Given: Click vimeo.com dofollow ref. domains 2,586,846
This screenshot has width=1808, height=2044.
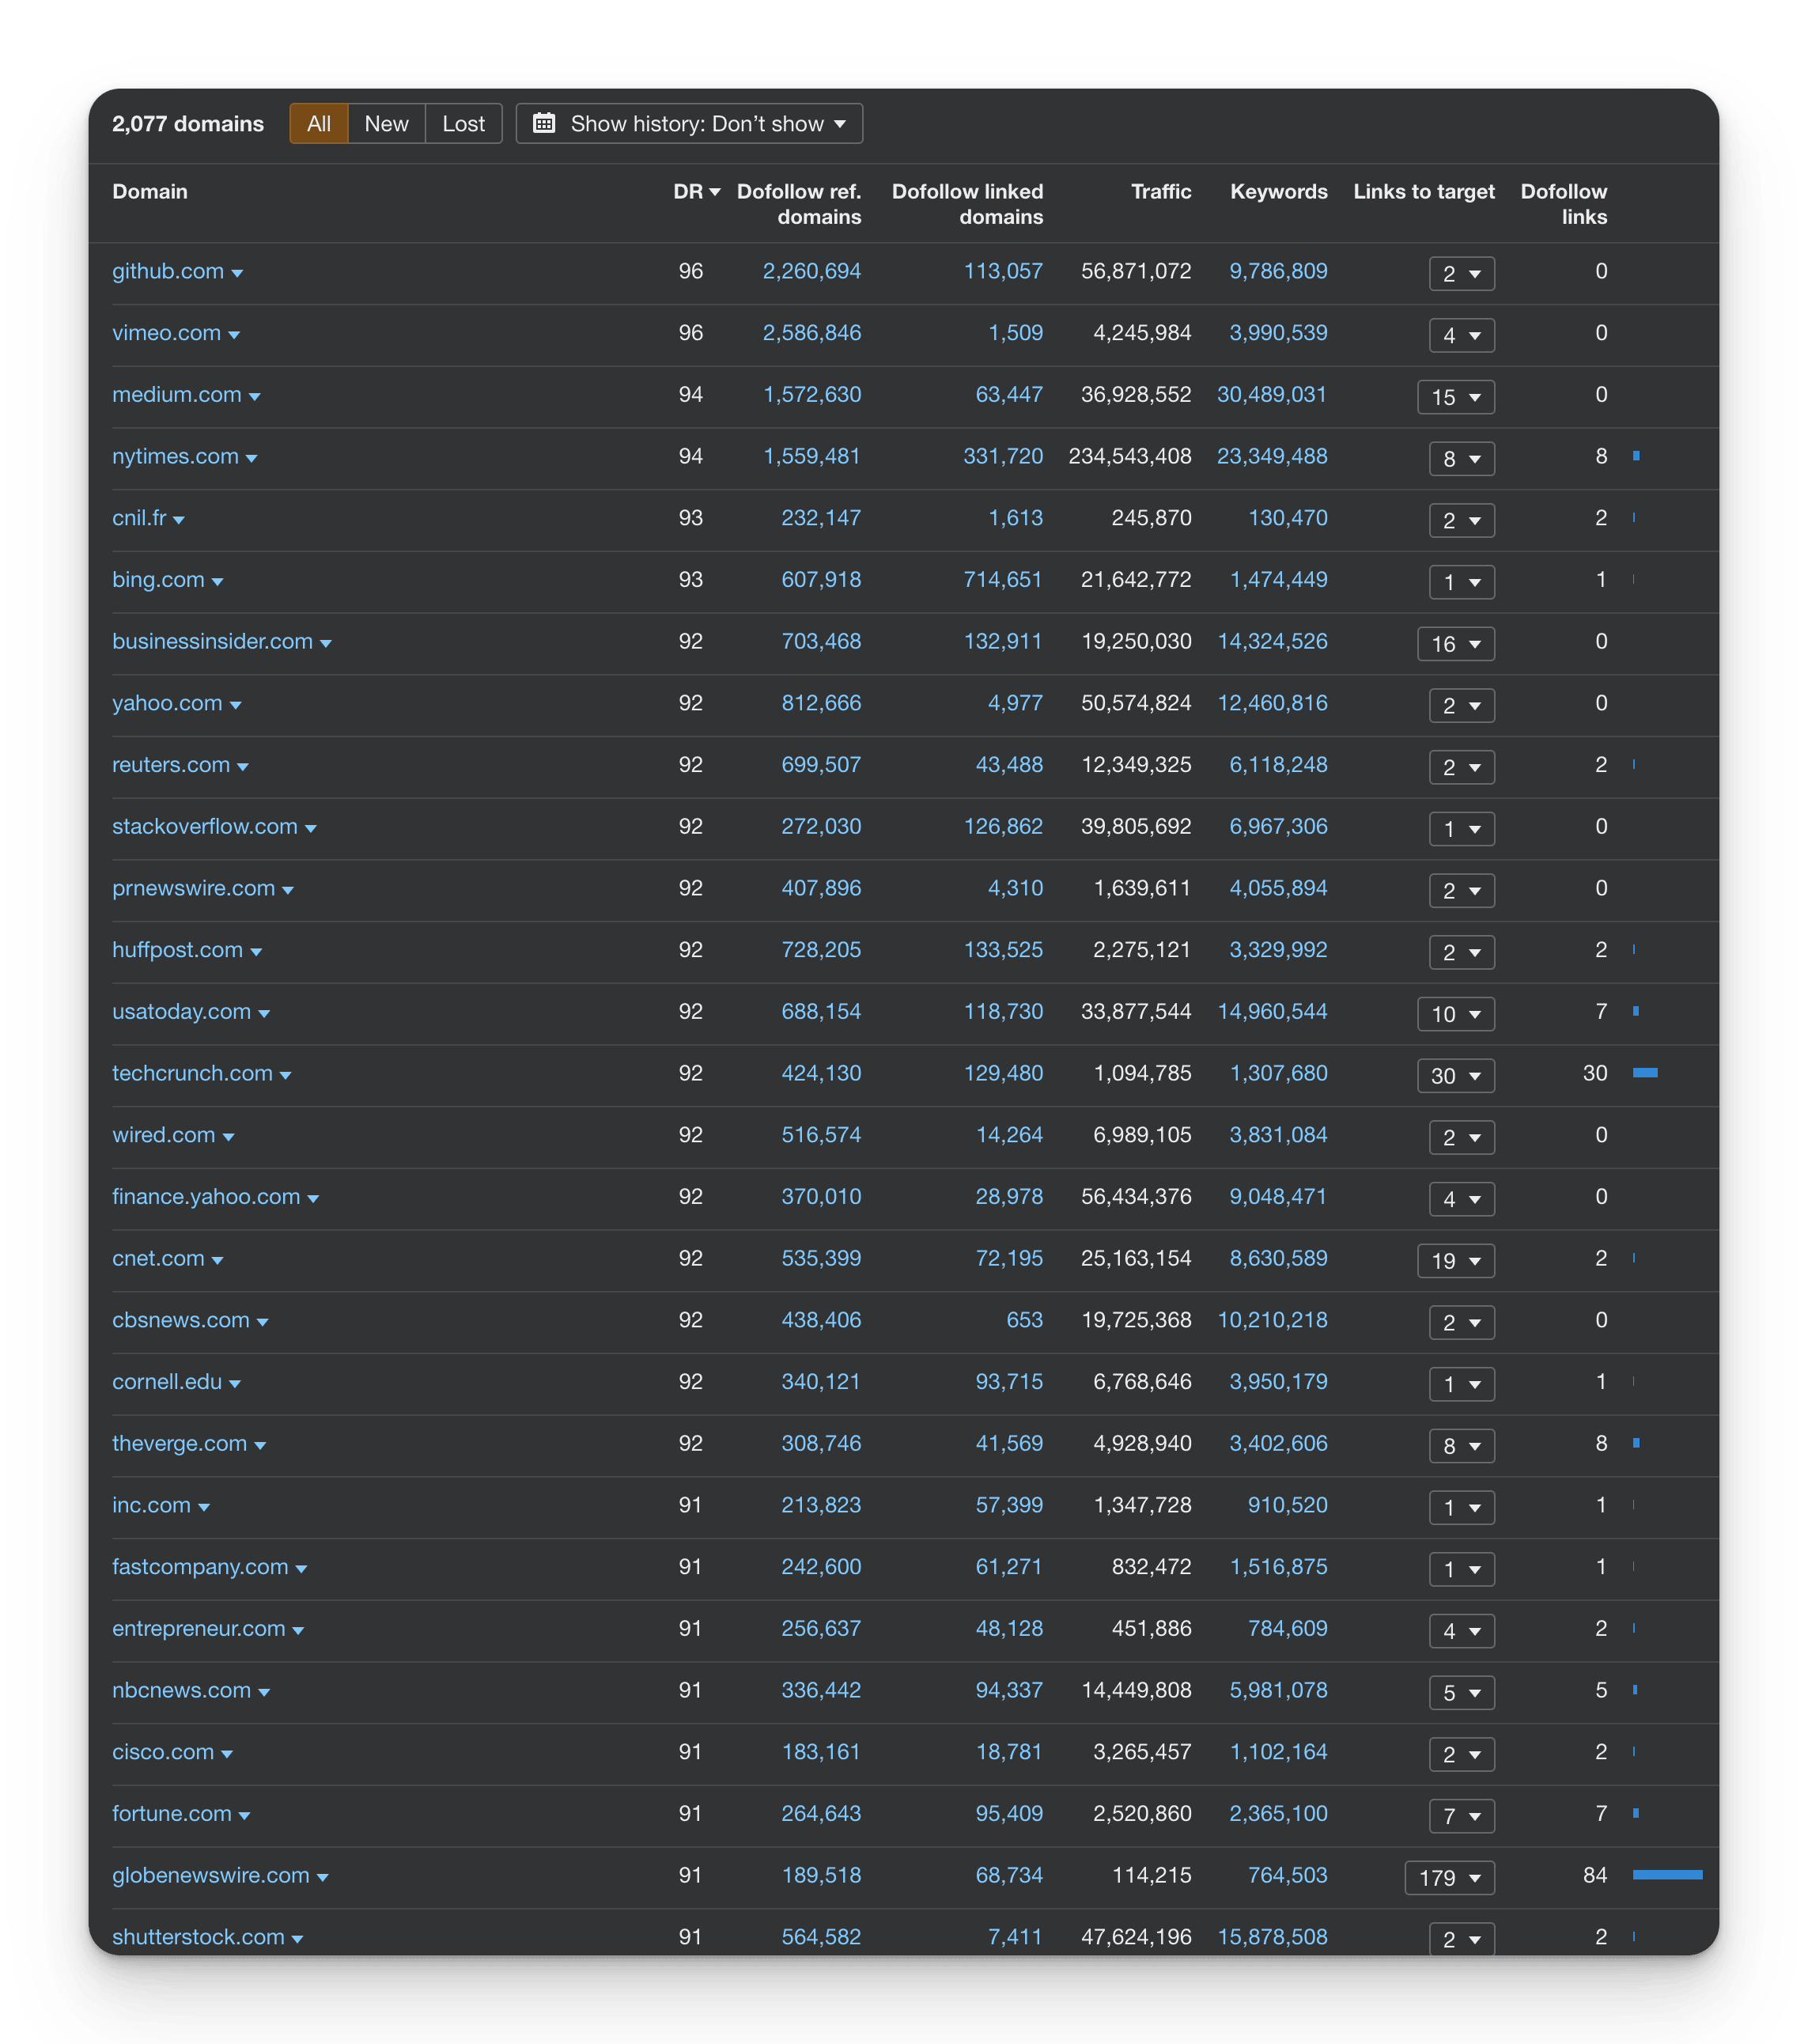Looking at the screenshot, I should click(811, 333).
